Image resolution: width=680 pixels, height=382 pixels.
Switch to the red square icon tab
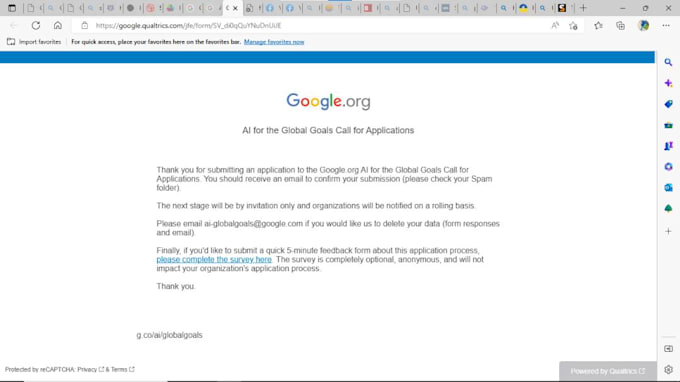pos(368,8)
